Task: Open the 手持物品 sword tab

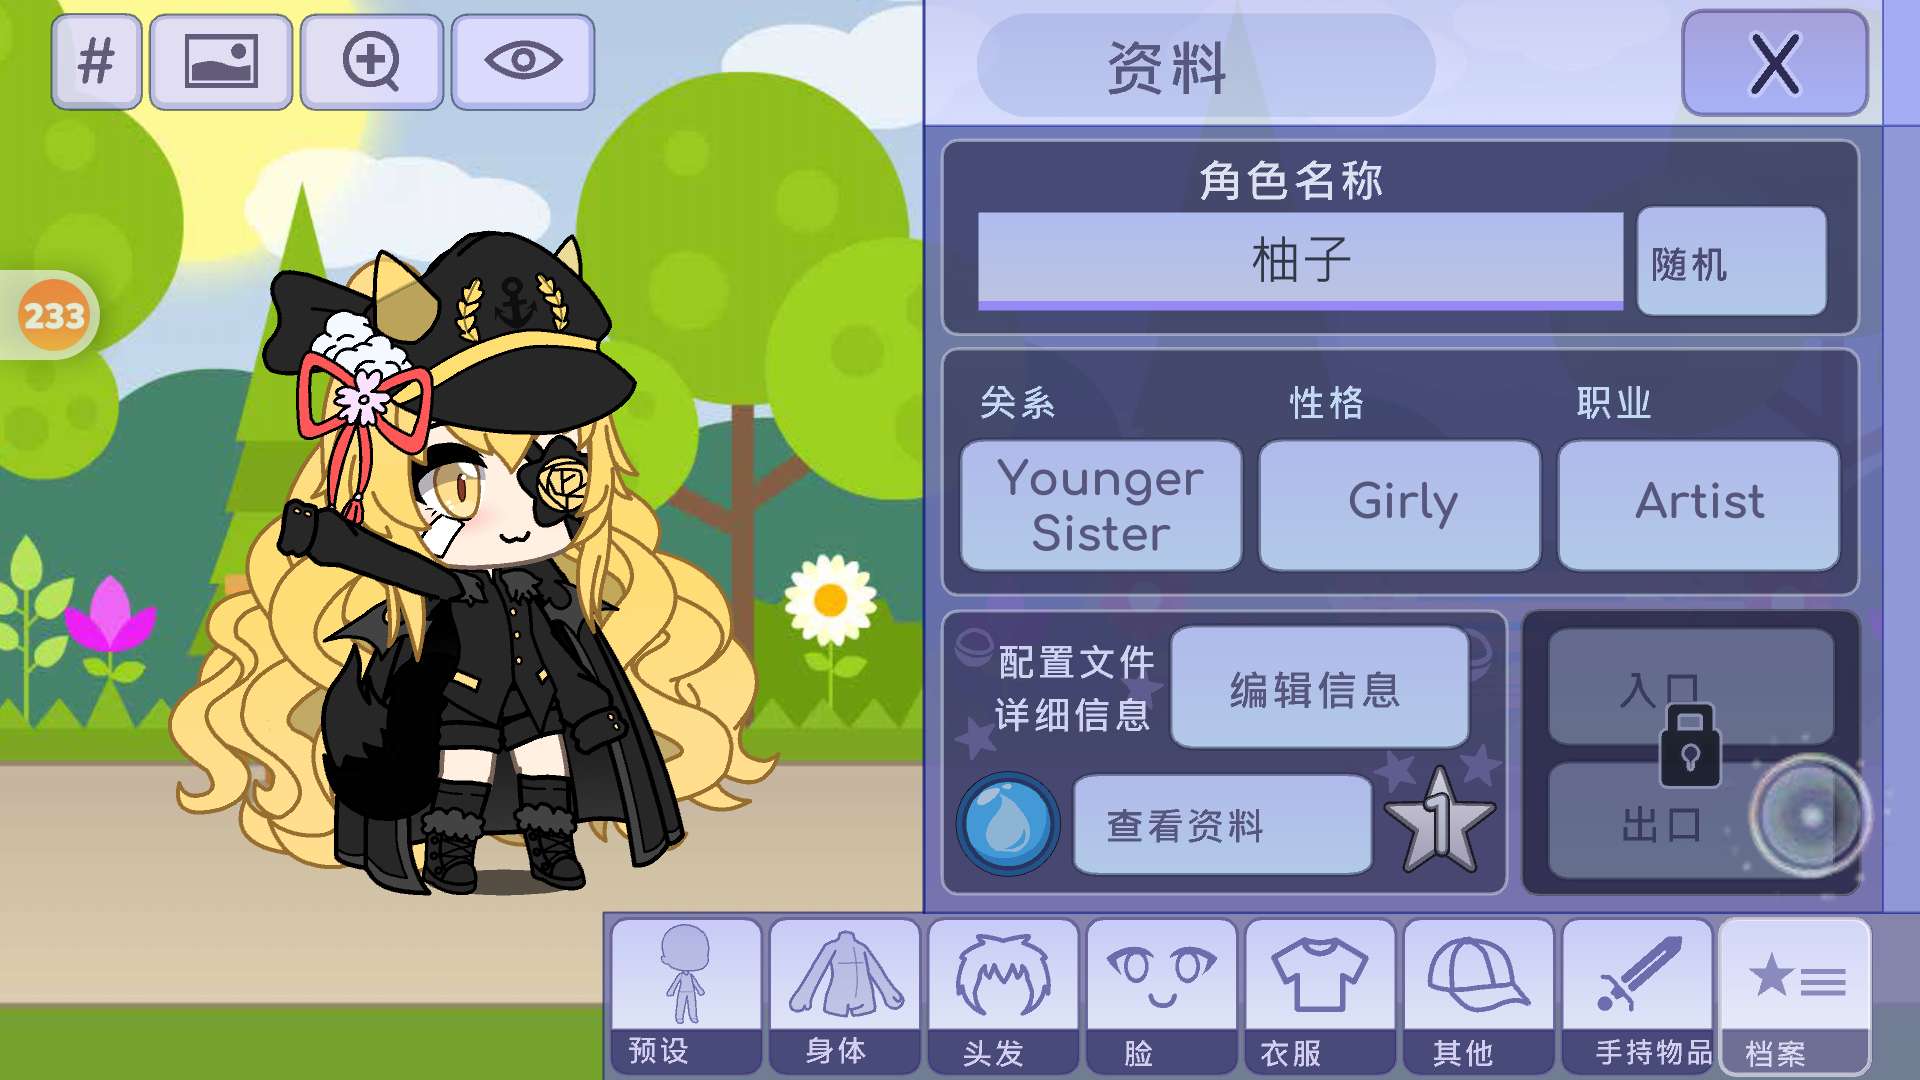Action: pyautogui.click(x=1638, y=997)
